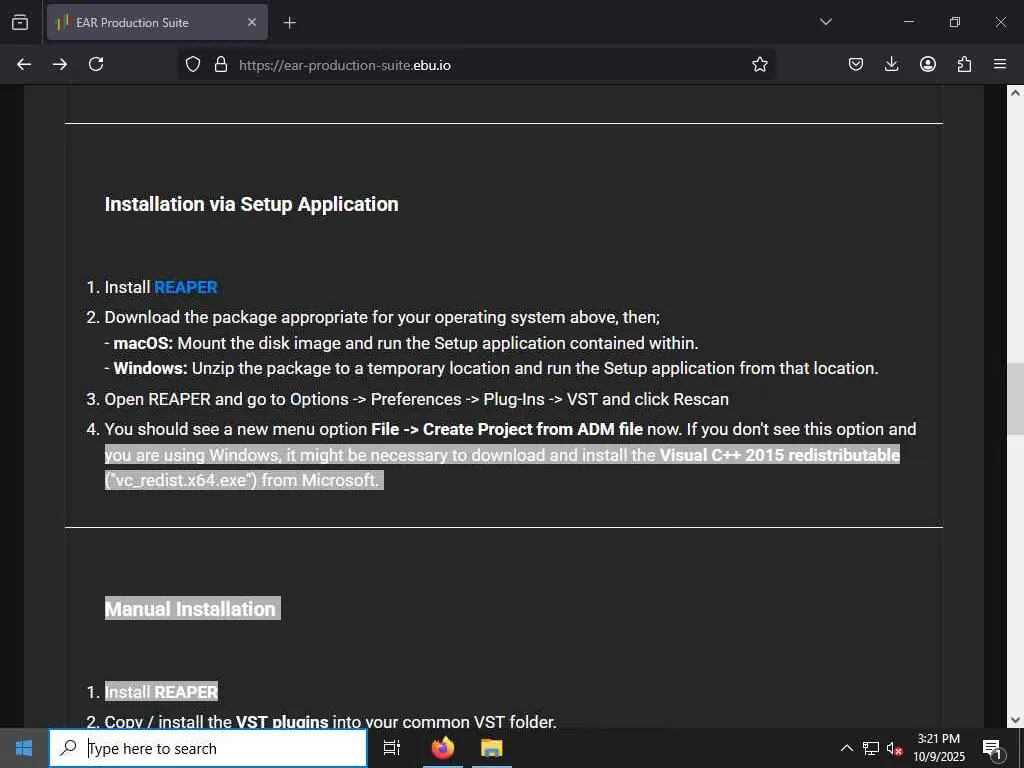Click File -> Create Project from ADM file text
The width and height of the screenshot is (1024, 768).
click(507, 429)
